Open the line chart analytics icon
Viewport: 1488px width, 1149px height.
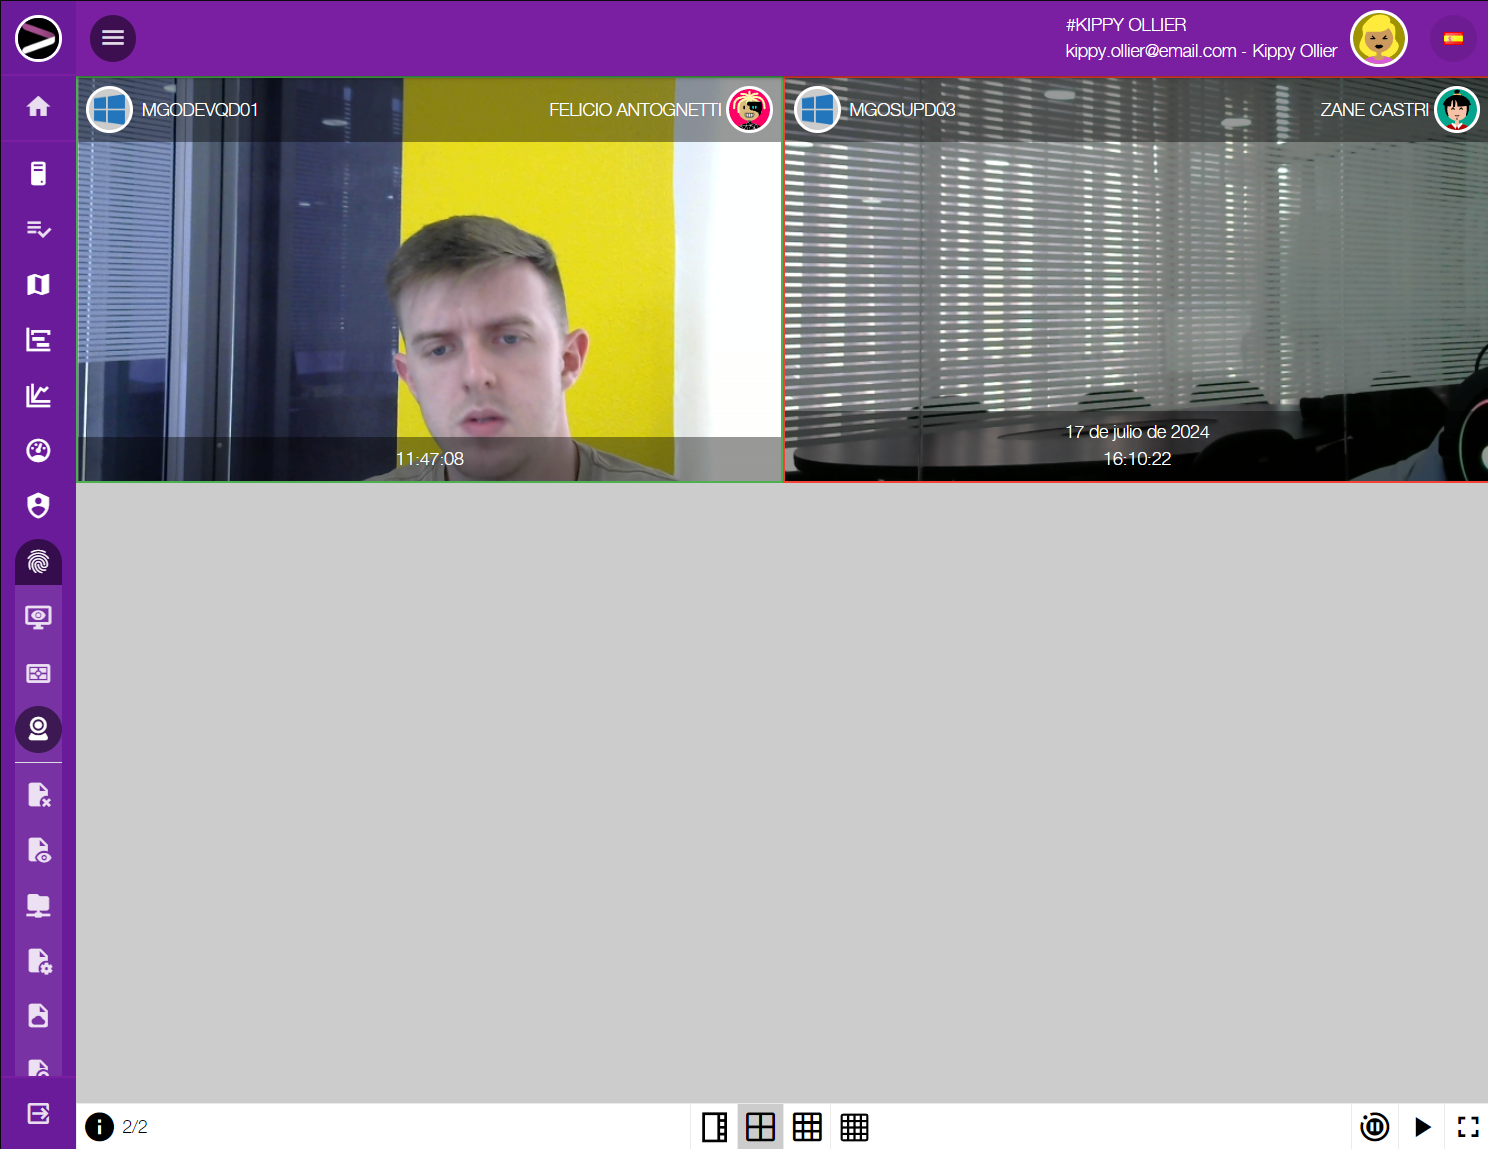click(38, 396)
